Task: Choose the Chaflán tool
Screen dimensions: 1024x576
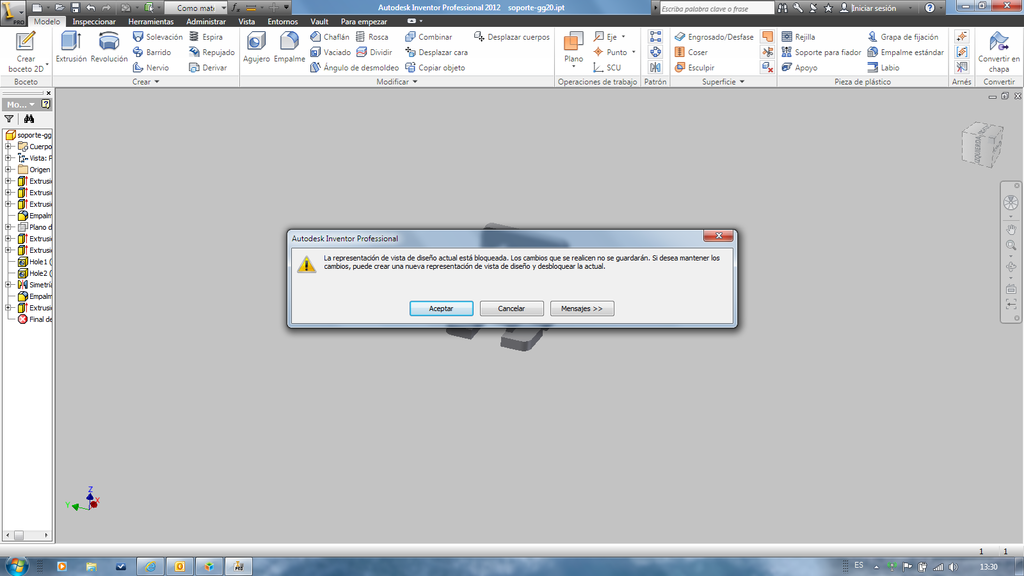Action: pos(330,37)
